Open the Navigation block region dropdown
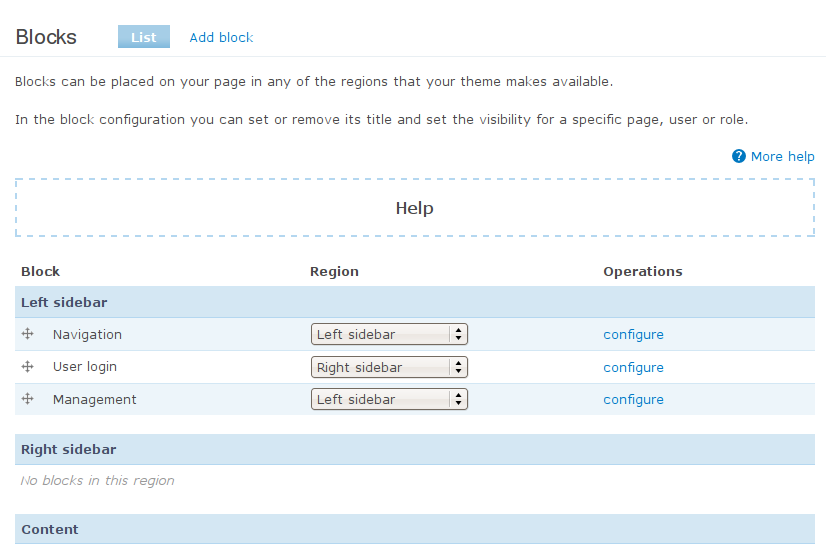Screen dimensions: 826x549 pos(389,334)
